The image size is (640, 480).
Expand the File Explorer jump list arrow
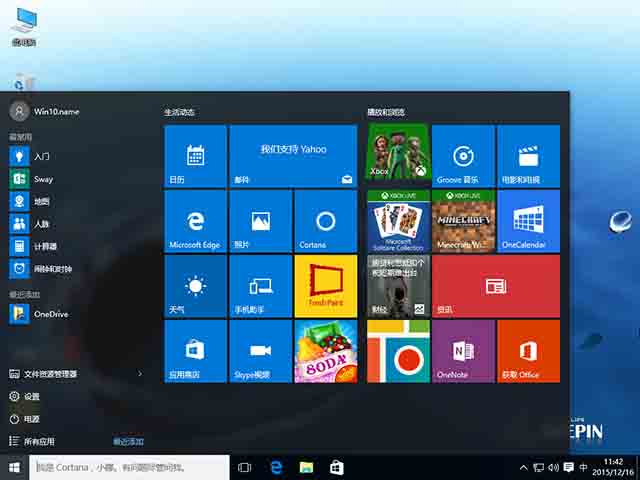point(139,374)
